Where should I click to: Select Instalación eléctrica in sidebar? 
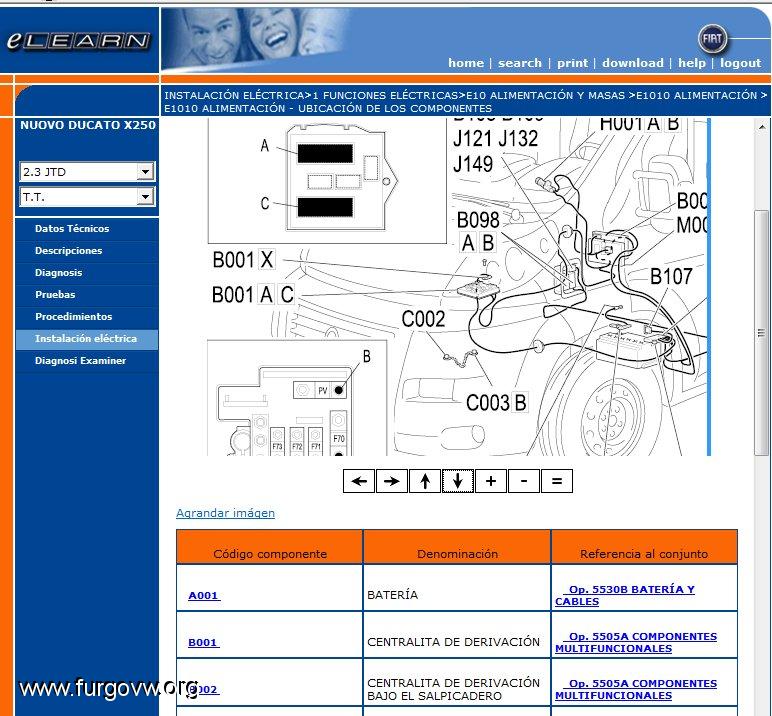(x=86, y=339)
